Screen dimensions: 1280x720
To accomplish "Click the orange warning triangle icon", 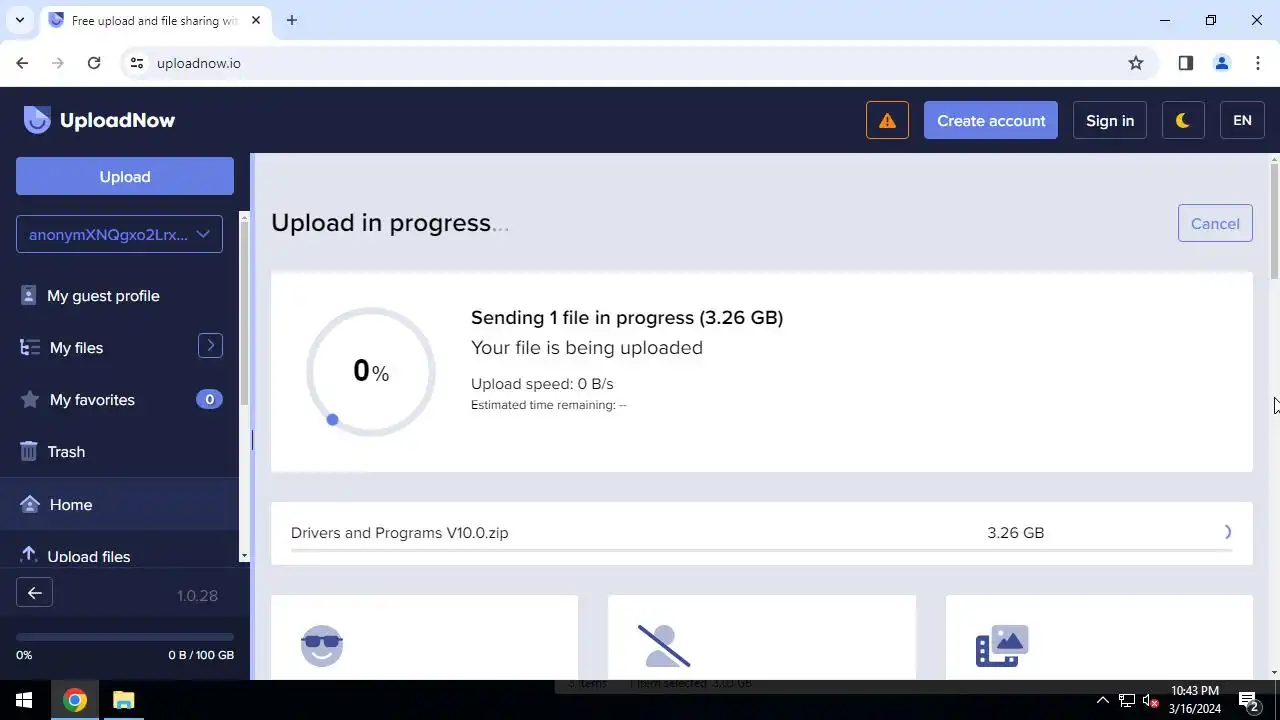I will pyautogui.click(x=887, y=120).
